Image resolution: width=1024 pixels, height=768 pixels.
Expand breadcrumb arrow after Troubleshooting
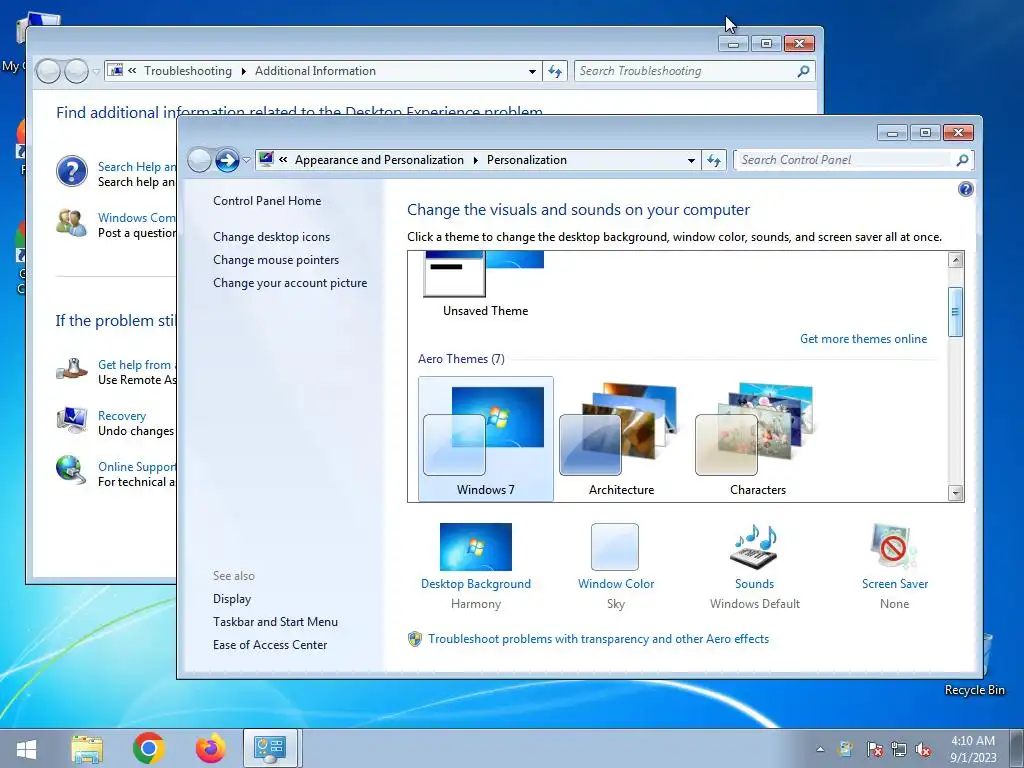pos(244,71)
